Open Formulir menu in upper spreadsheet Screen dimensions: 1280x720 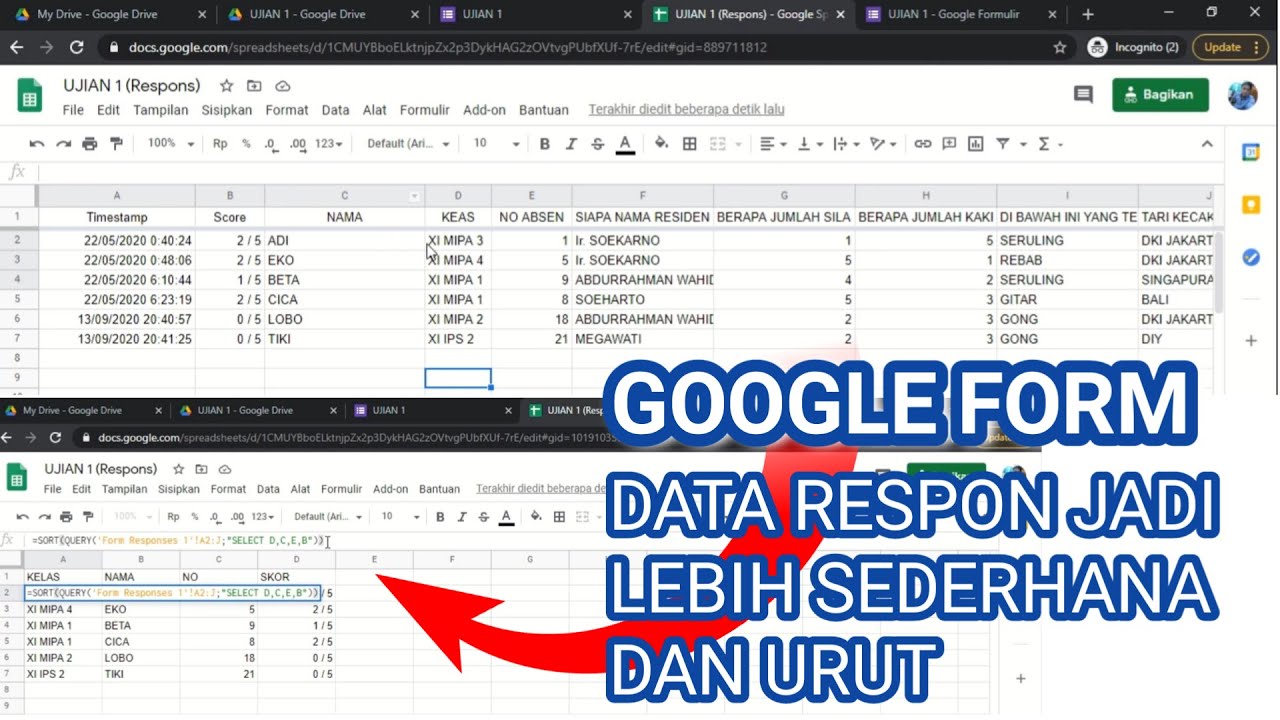pyautogui.click(x=425, y=110)
